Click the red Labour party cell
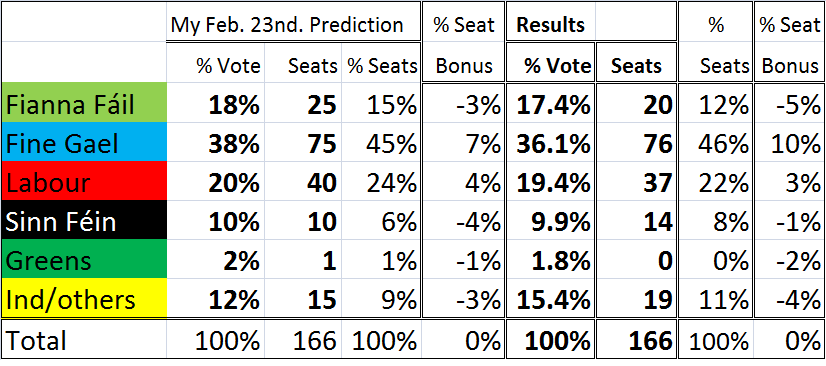The width and height of the screenshot is (826, 366). coord(84,180)
